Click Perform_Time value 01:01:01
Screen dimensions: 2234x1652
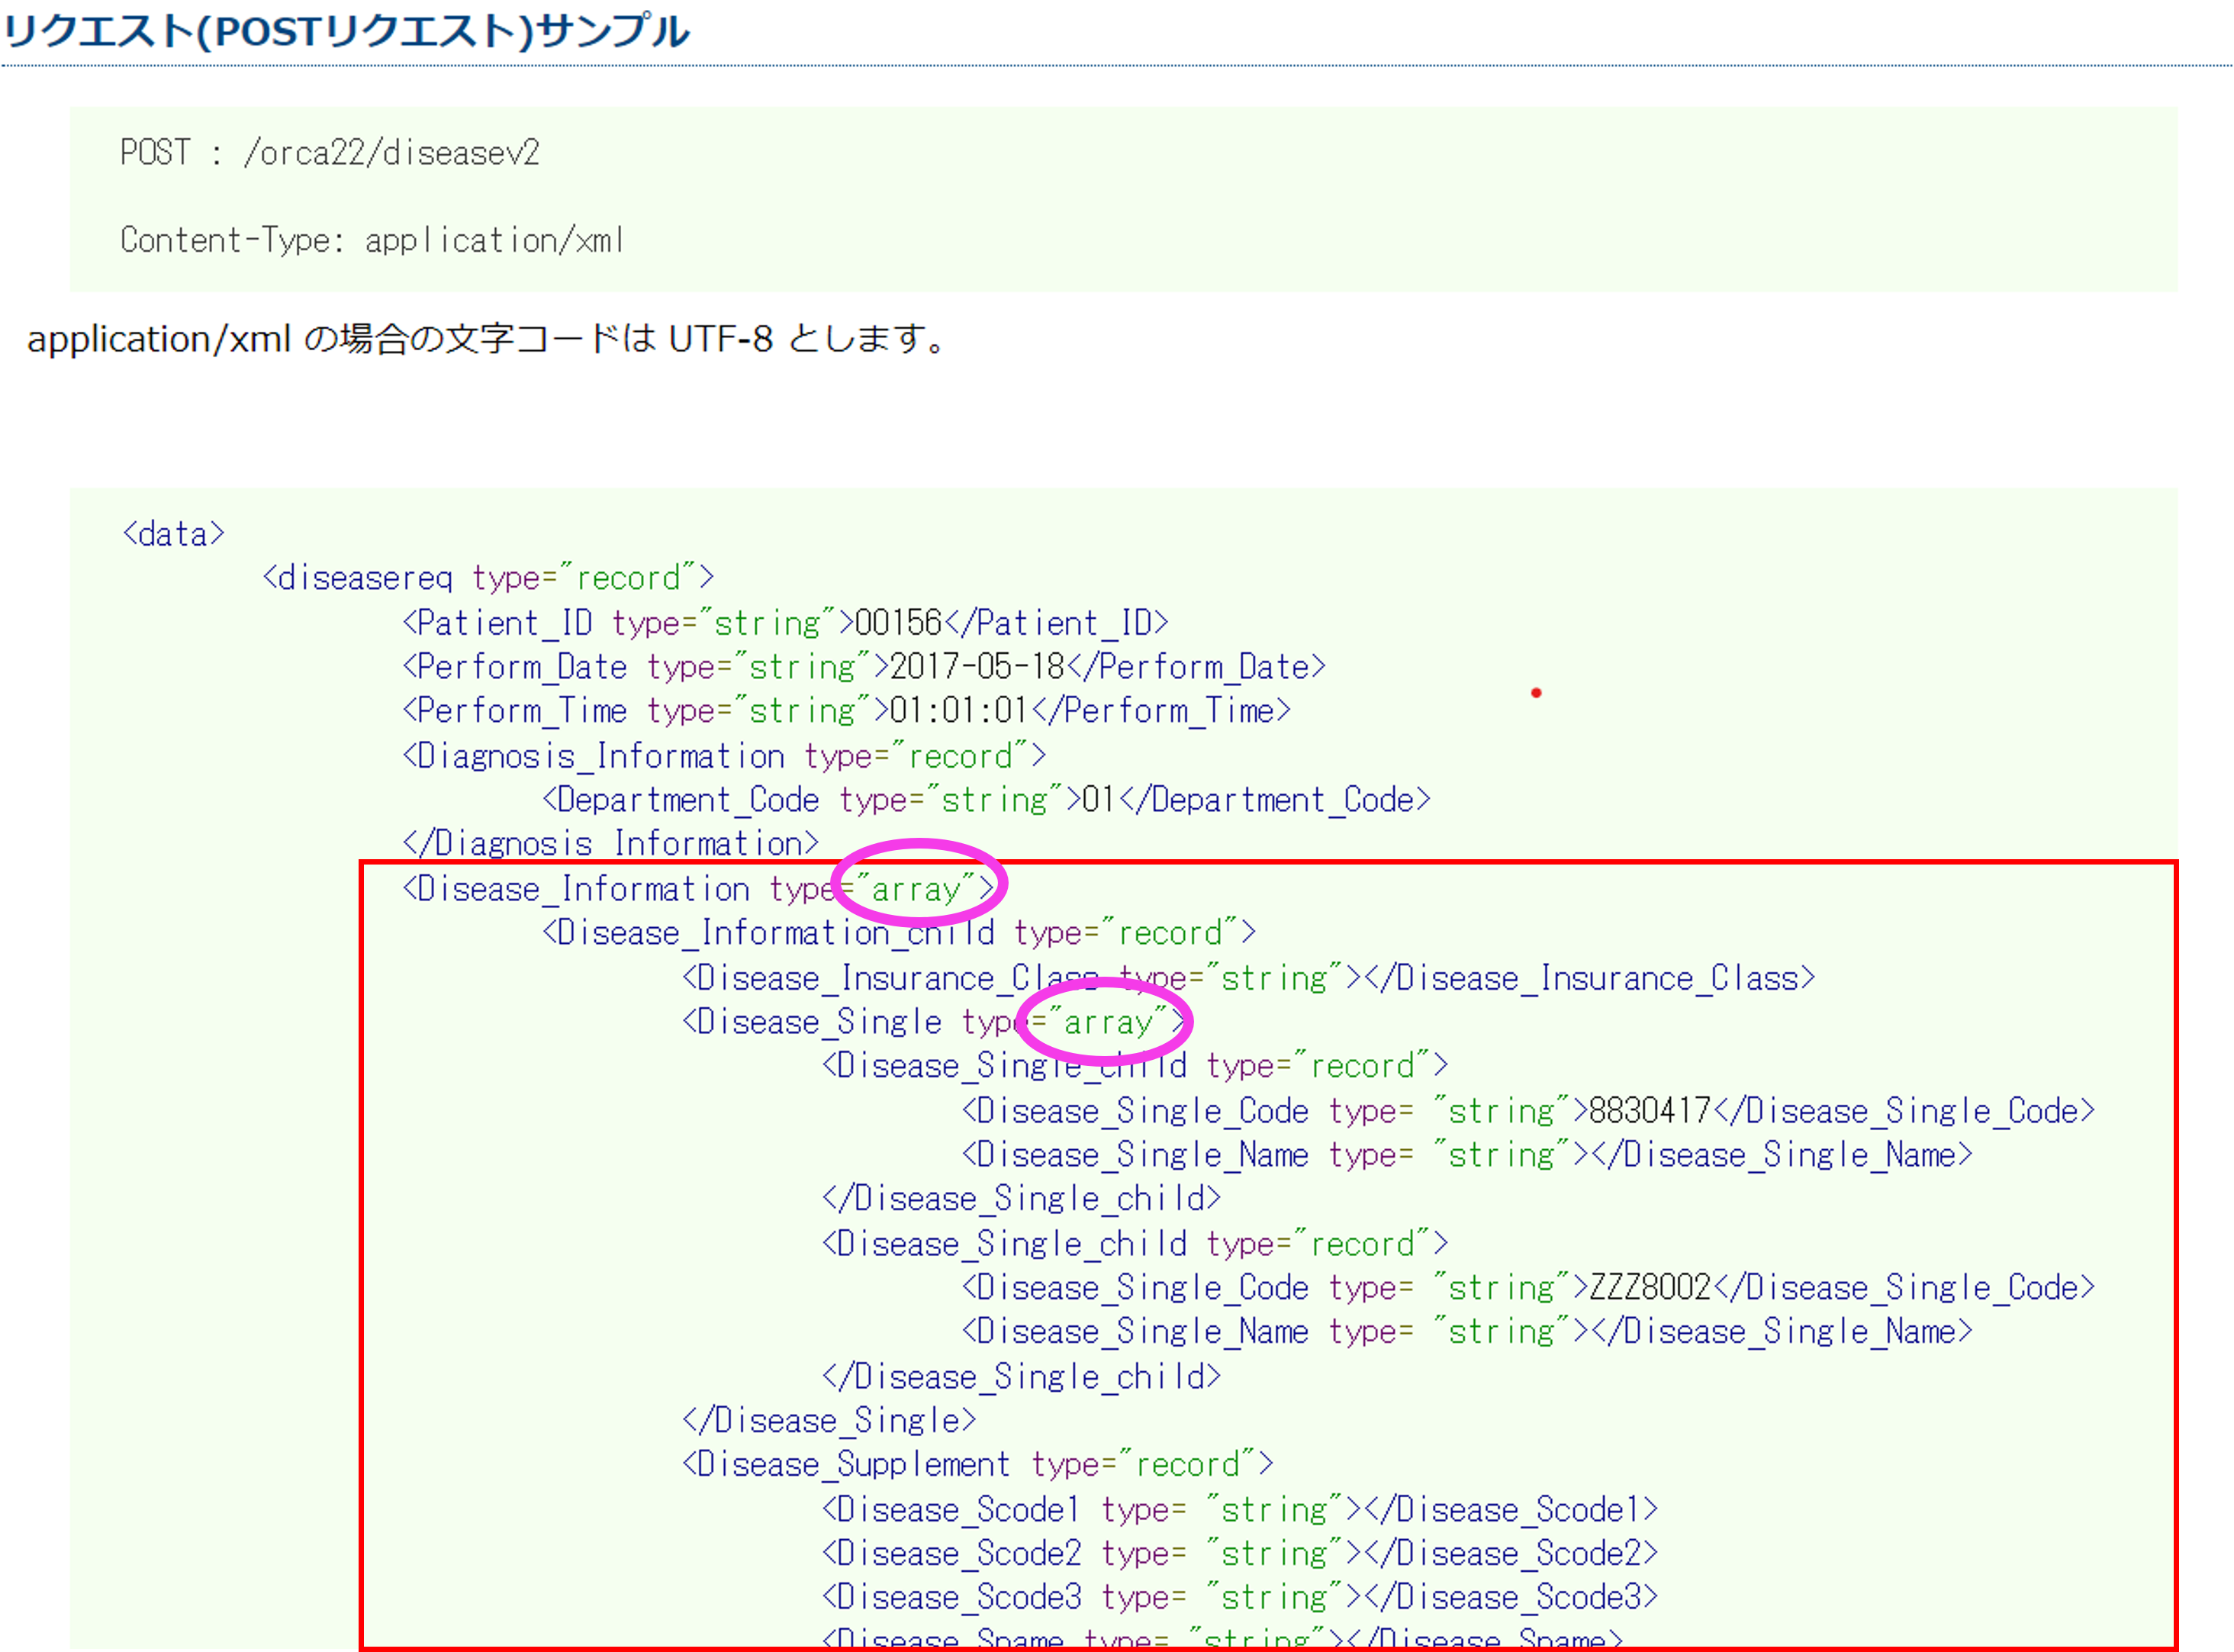[958, 711]
